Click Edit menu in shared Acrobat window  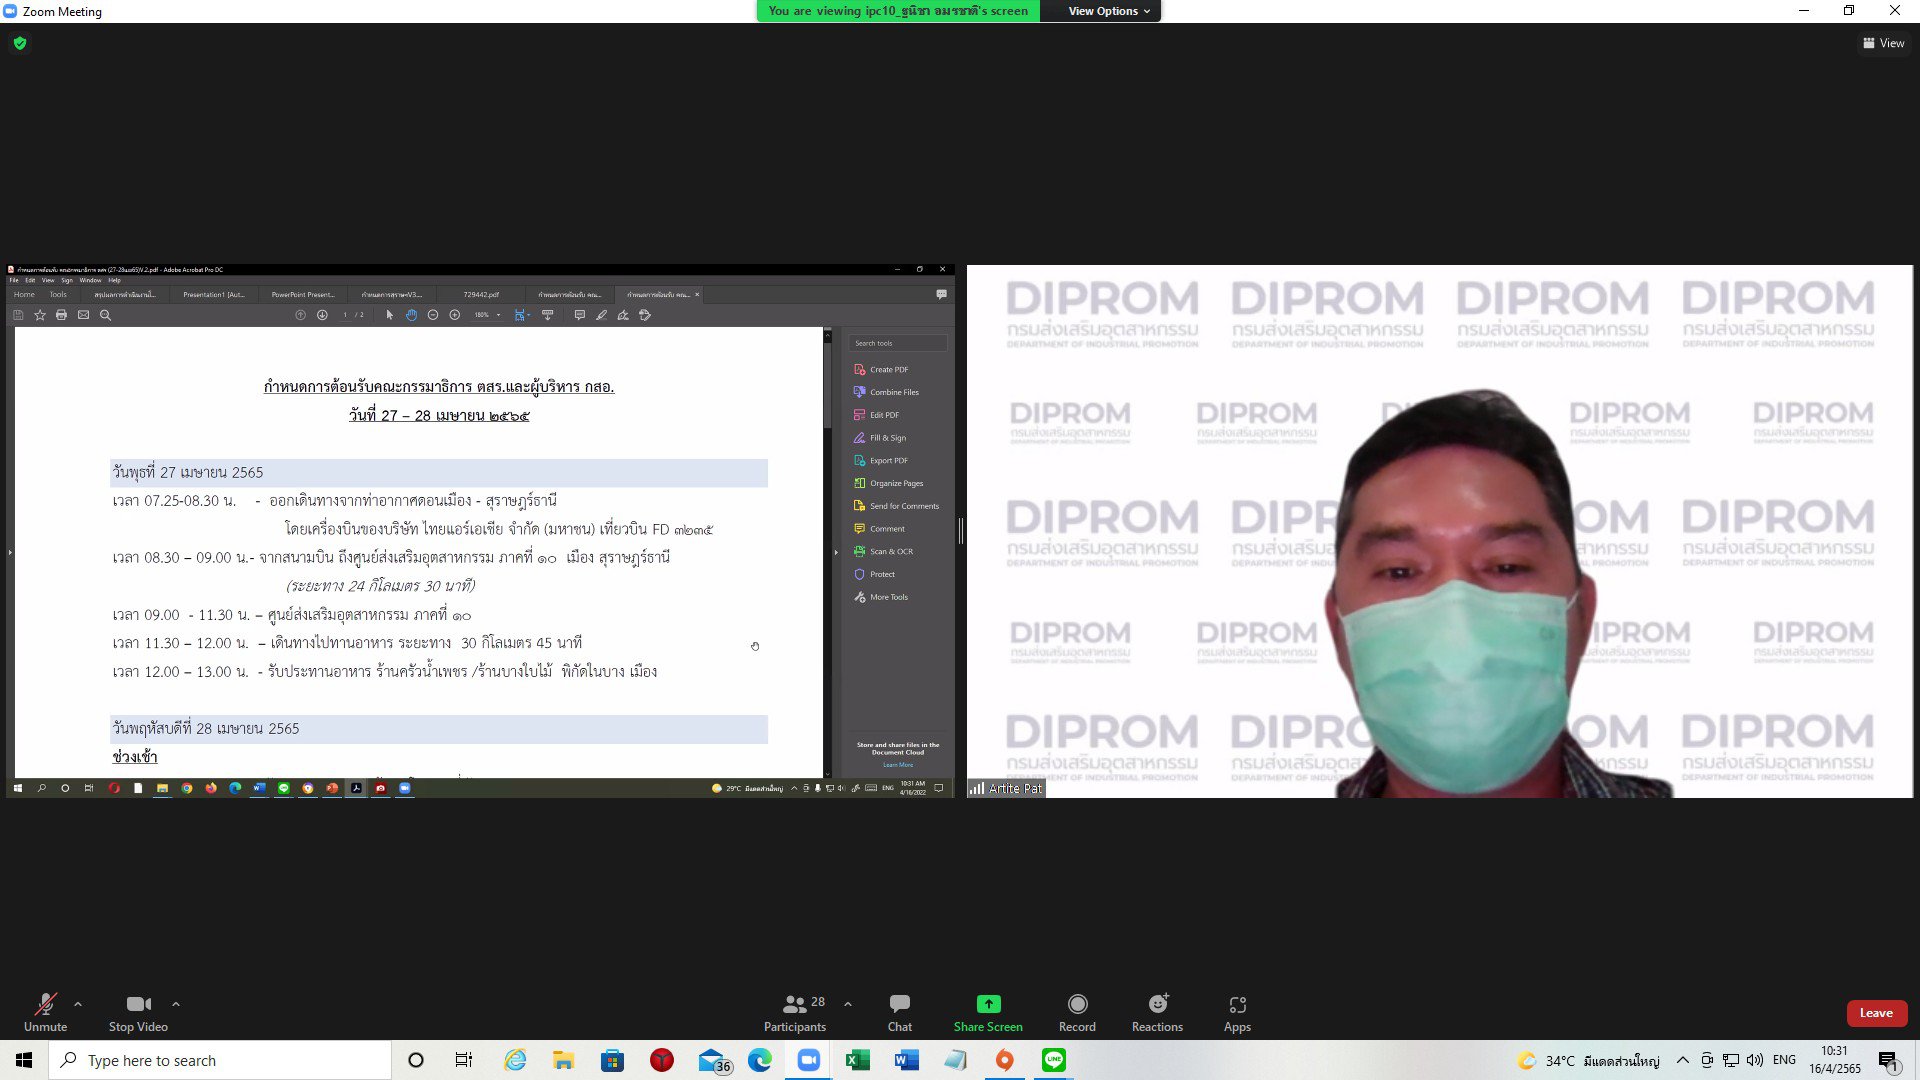(x=30, y=280)
